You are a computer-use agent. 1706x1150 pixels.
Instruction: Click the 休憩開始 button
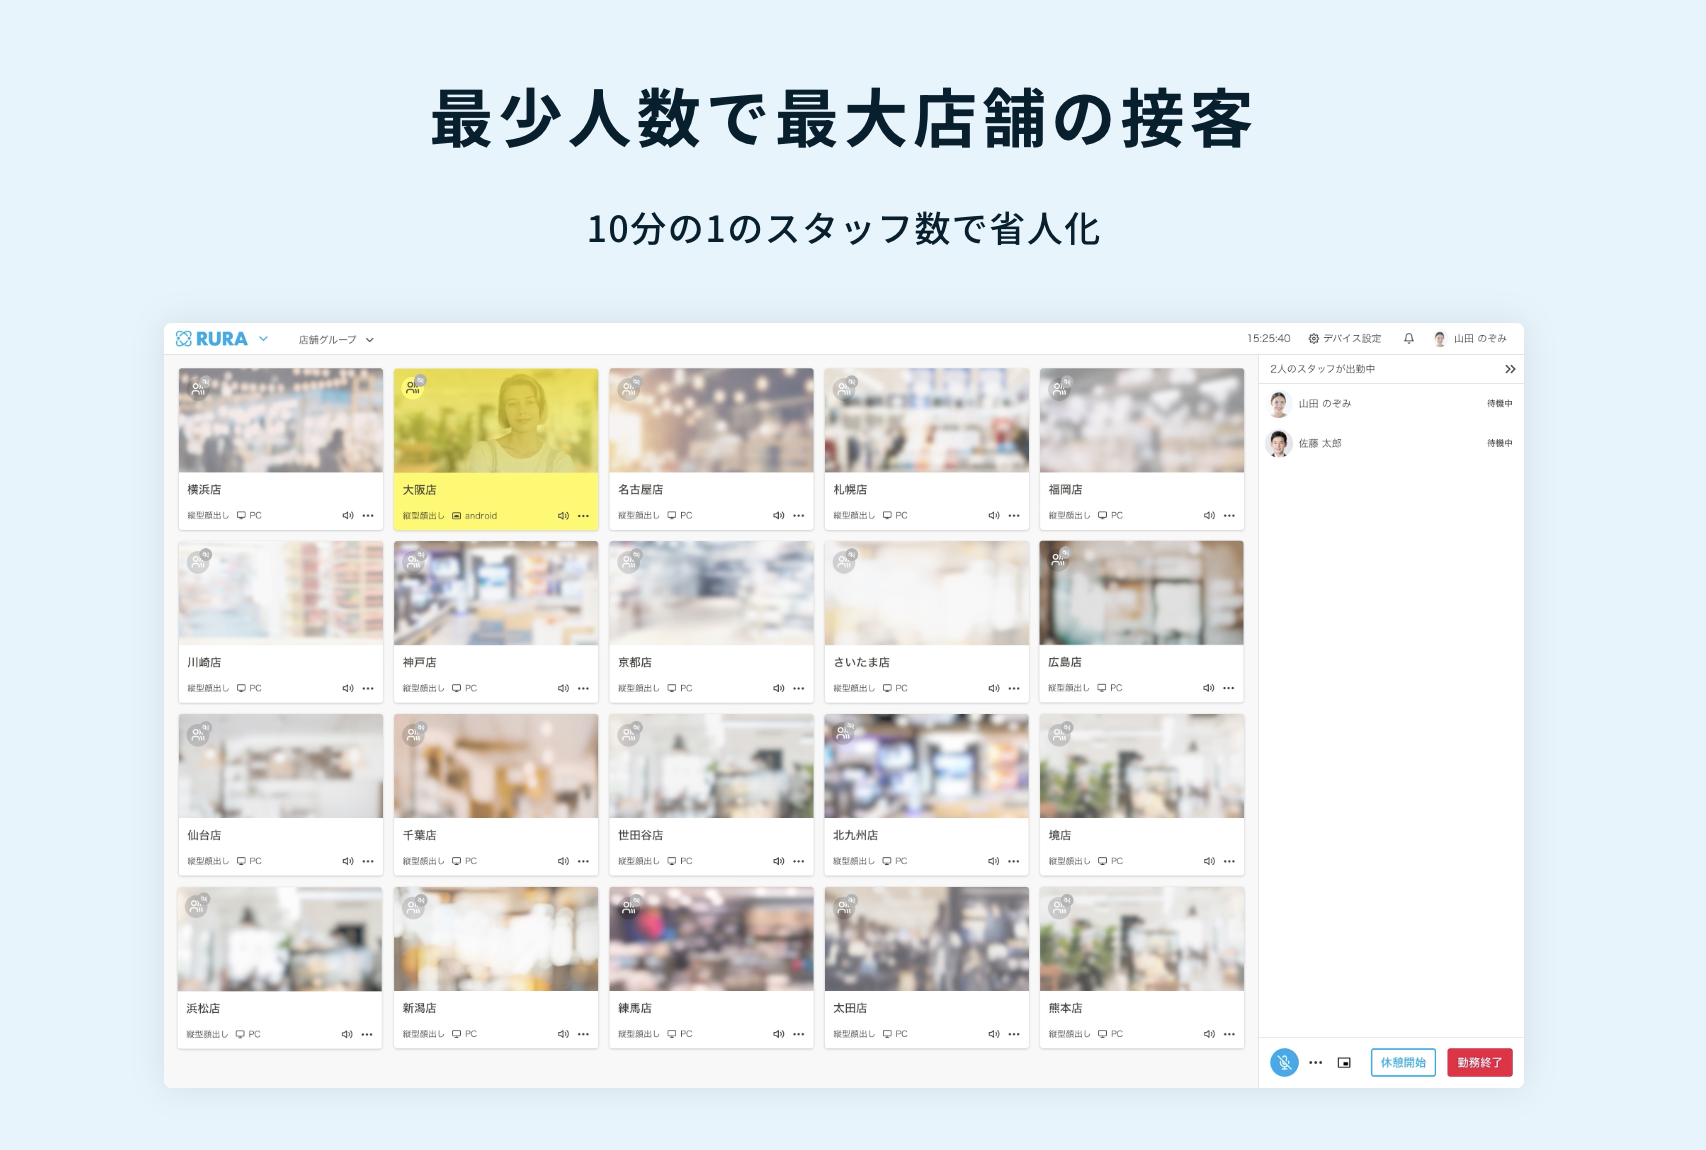[1403, 1063]
